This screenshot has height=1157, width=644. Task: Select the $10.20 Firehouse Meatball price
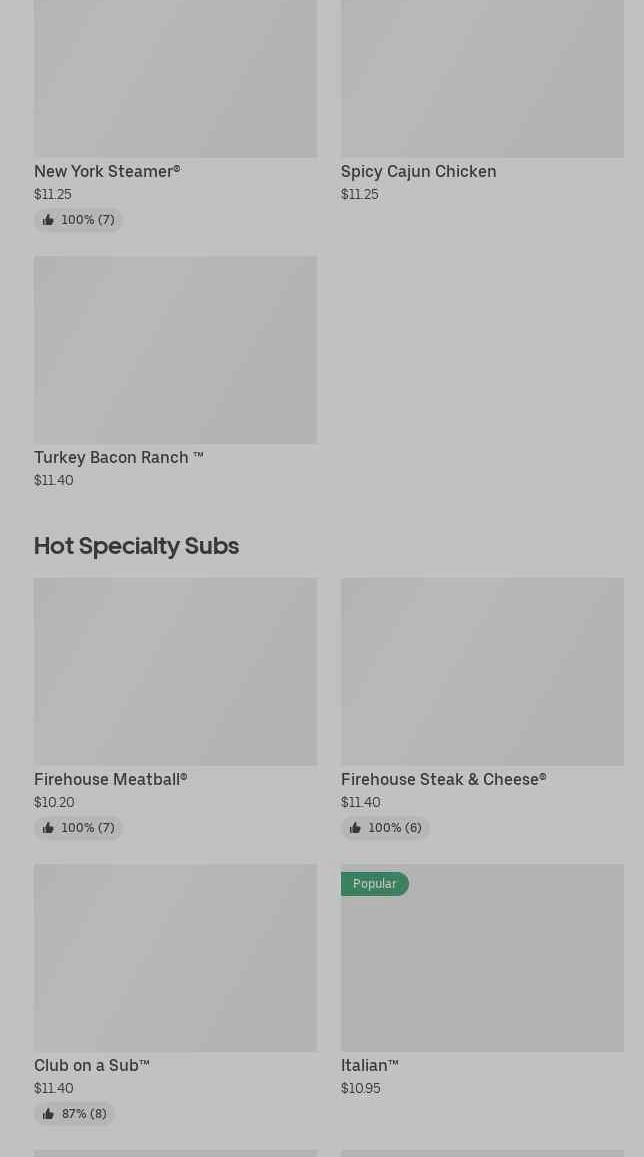click(x=54, y=802)
